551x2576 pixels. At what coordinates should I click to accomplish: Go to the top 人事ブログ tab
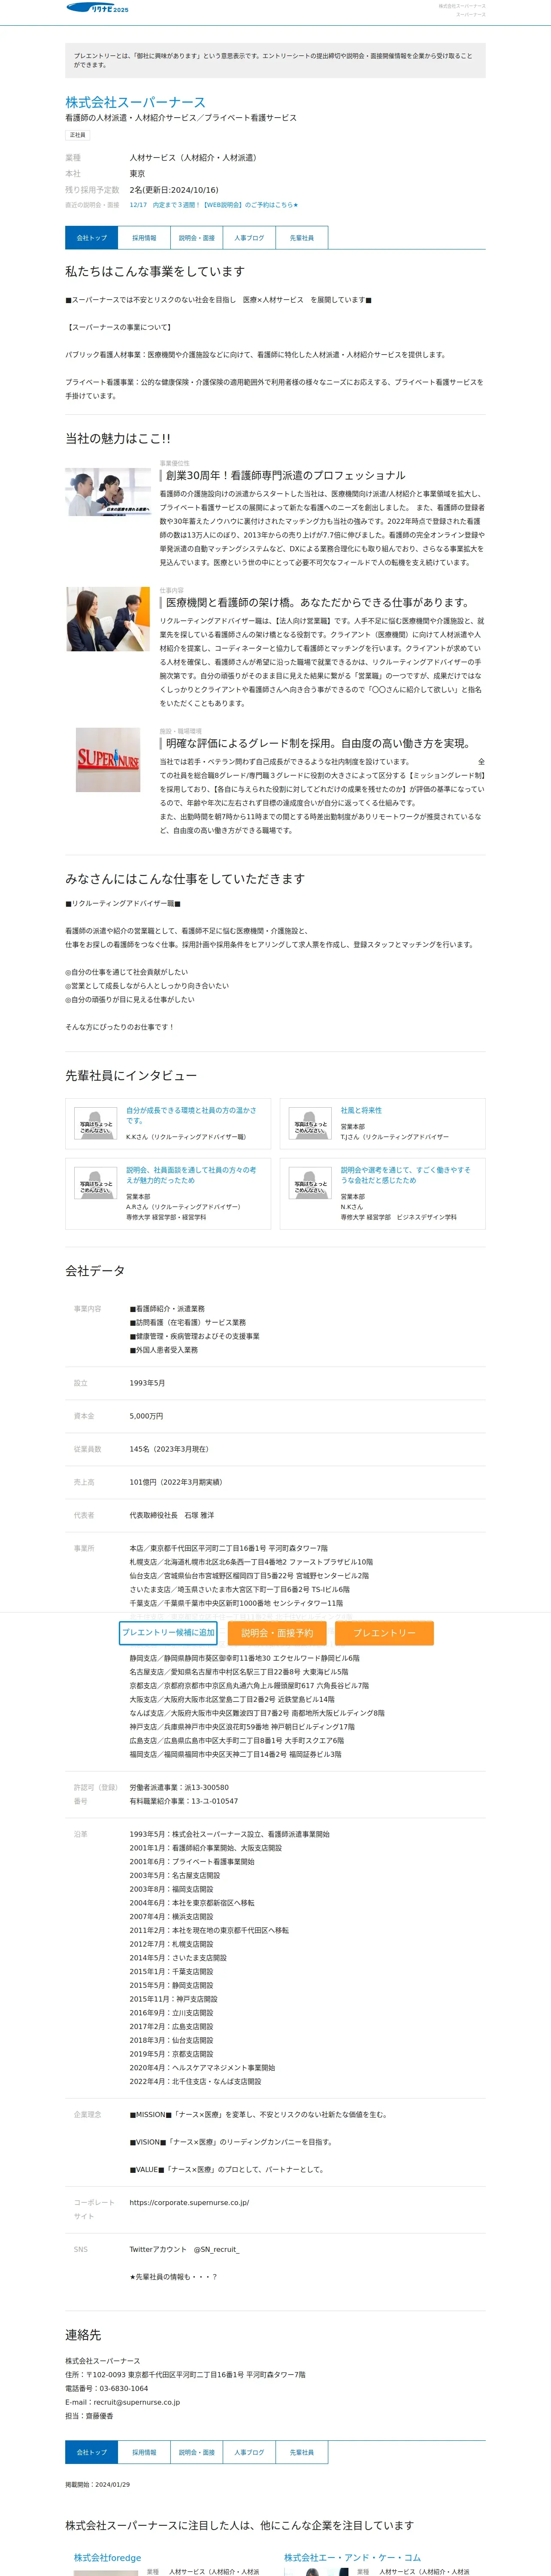point(249,238)
